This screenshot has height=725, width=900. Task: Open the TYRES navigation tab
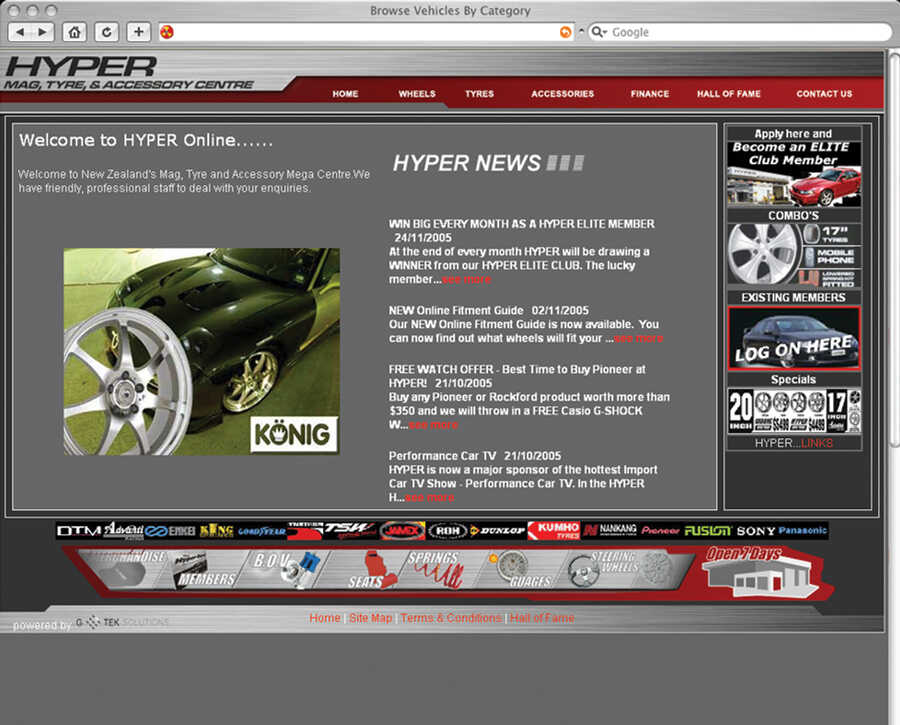(x=479, y=94)
